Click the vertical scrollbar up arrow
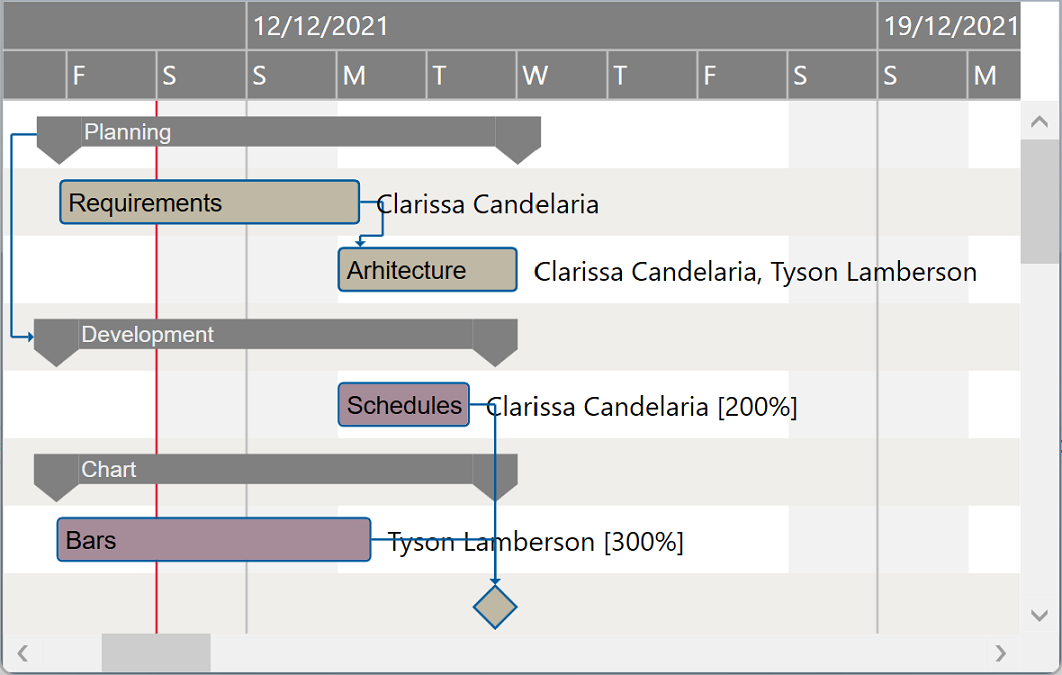This screenshot has width=1062, height=675. pyautogui.click(x=1040, y=120)
